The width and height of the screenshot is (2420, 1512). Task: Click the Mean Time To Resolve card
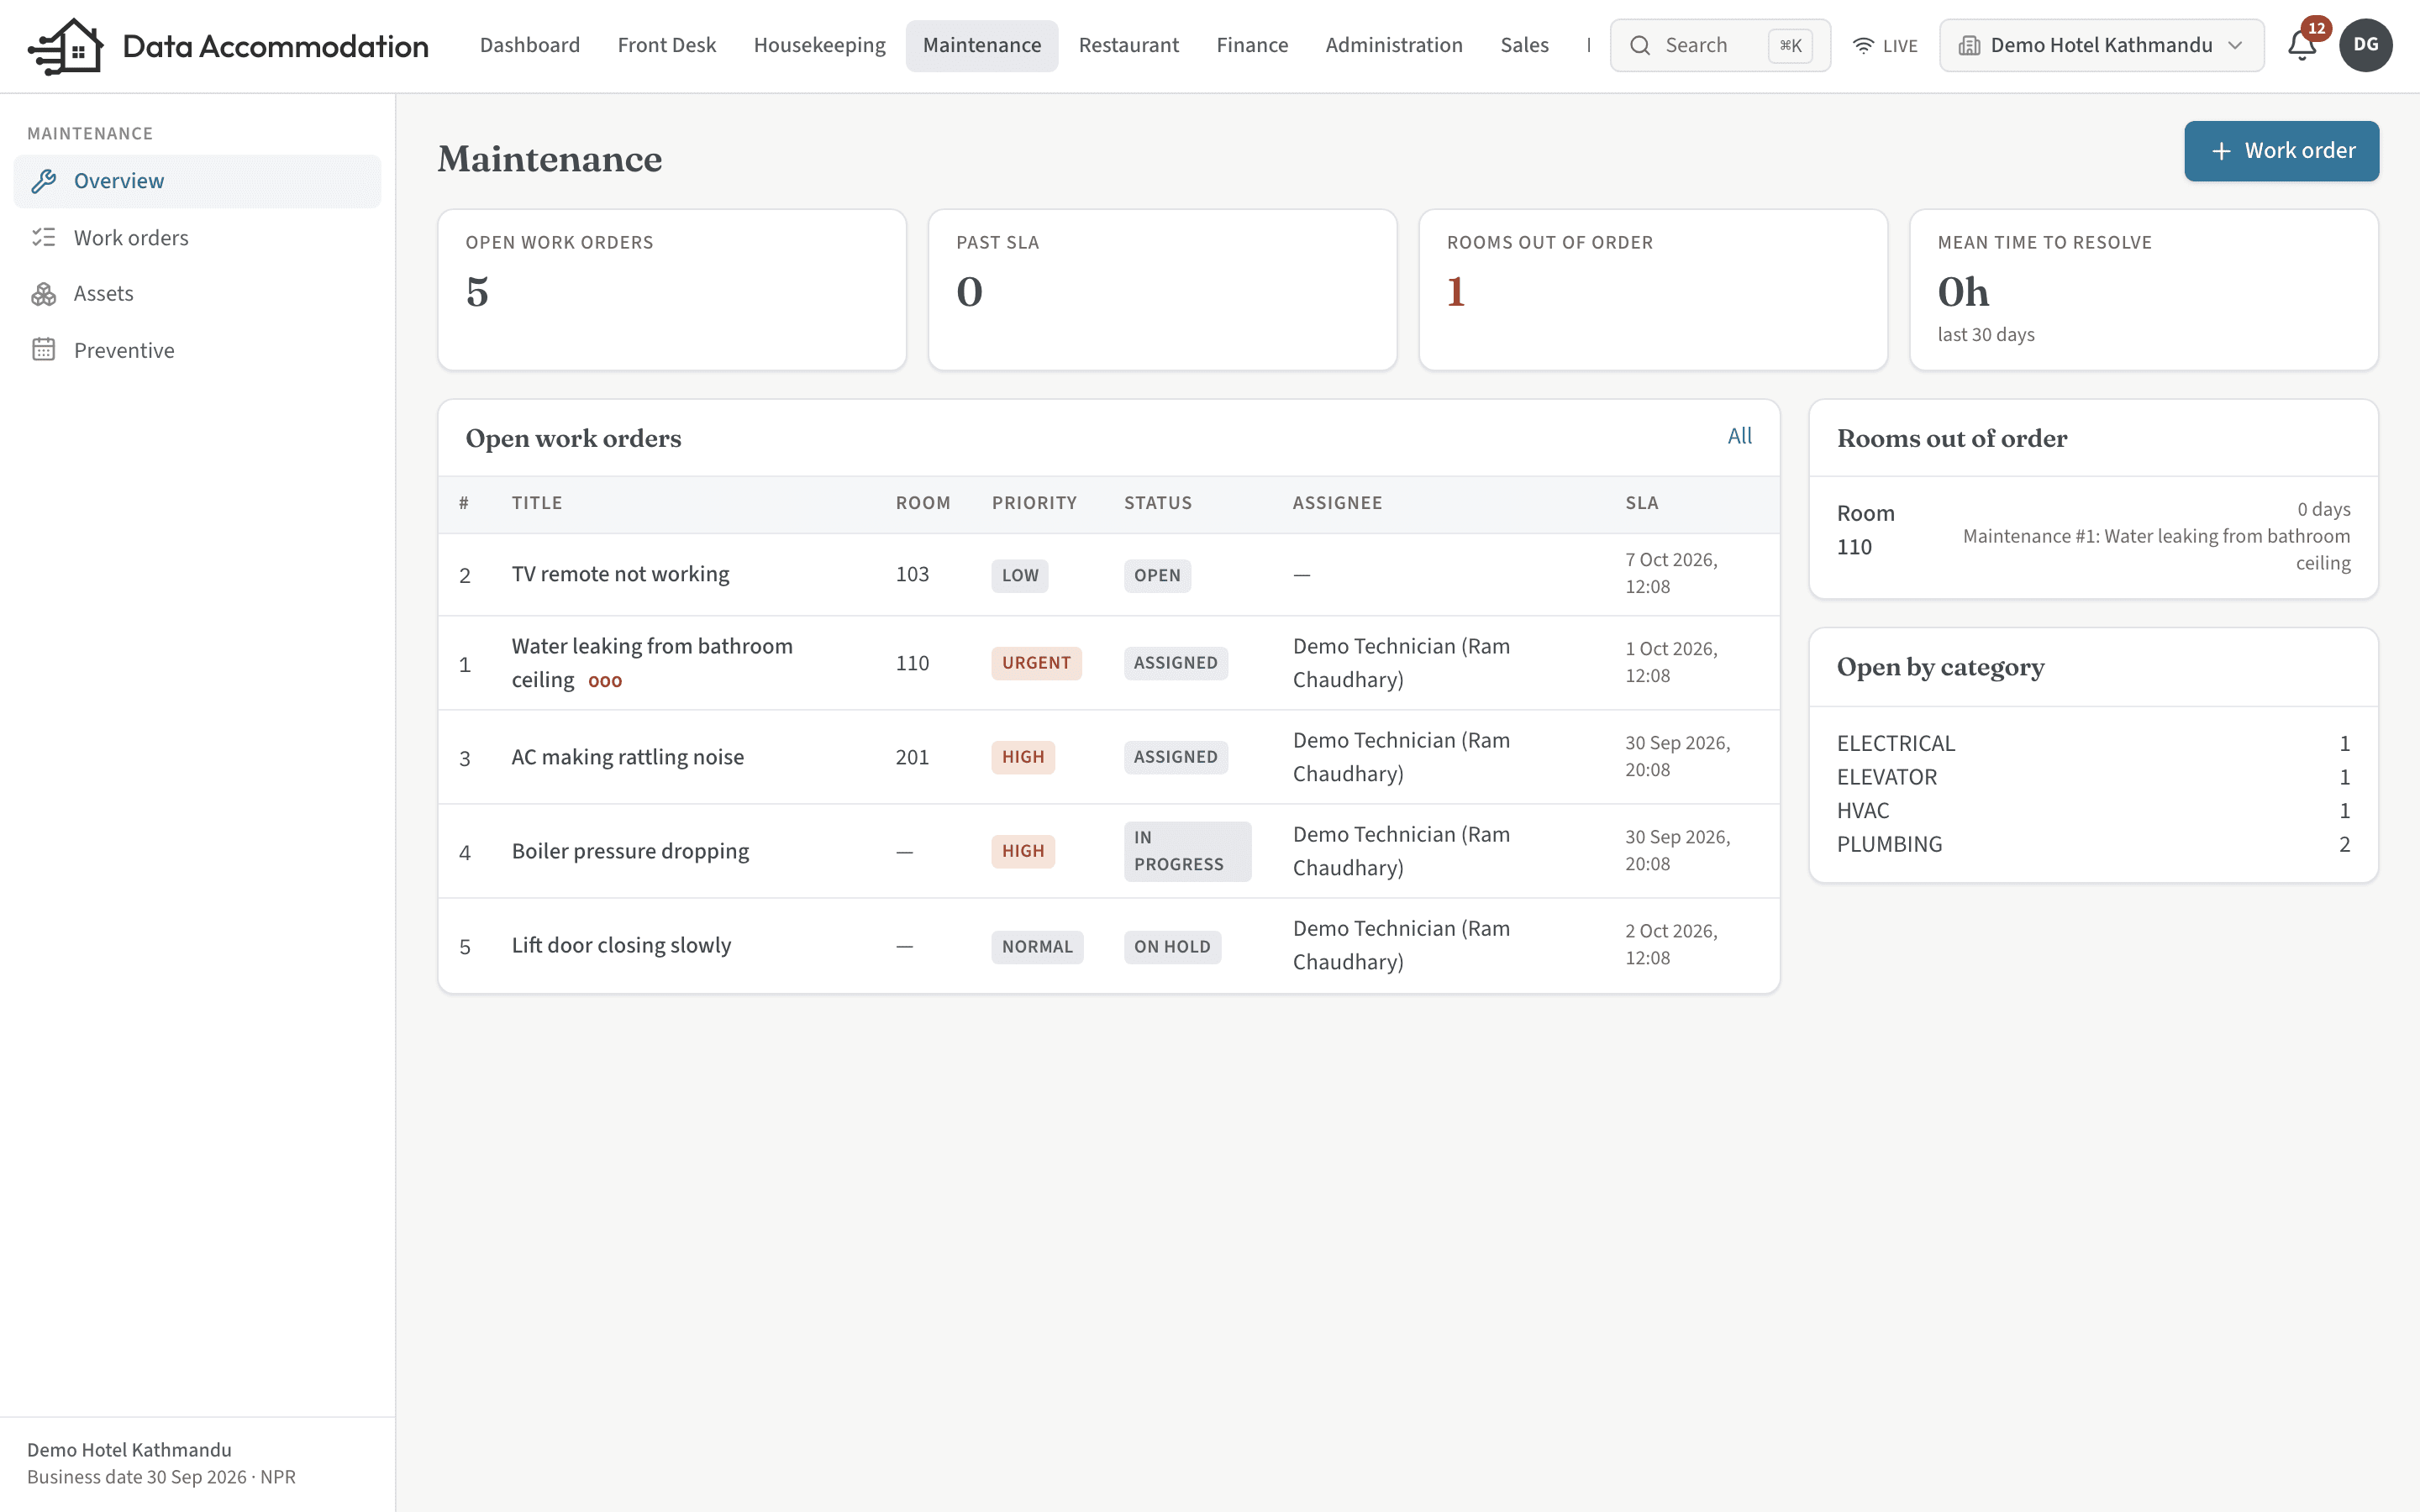click(x=2144, y=290)
